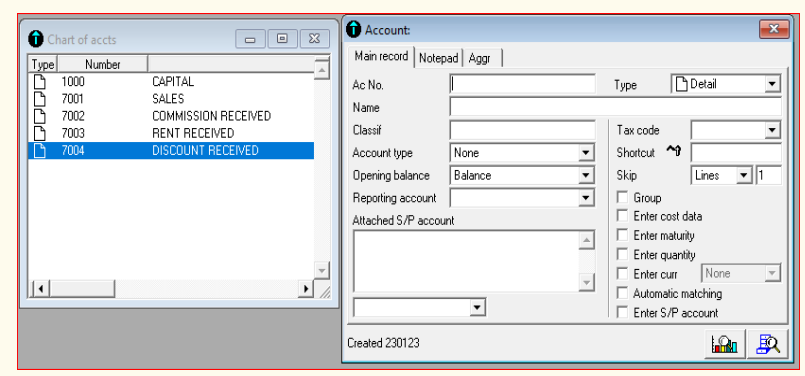Switch to the Main record tab
Viewport: 805px width, 376px height.
coord(381,56)
